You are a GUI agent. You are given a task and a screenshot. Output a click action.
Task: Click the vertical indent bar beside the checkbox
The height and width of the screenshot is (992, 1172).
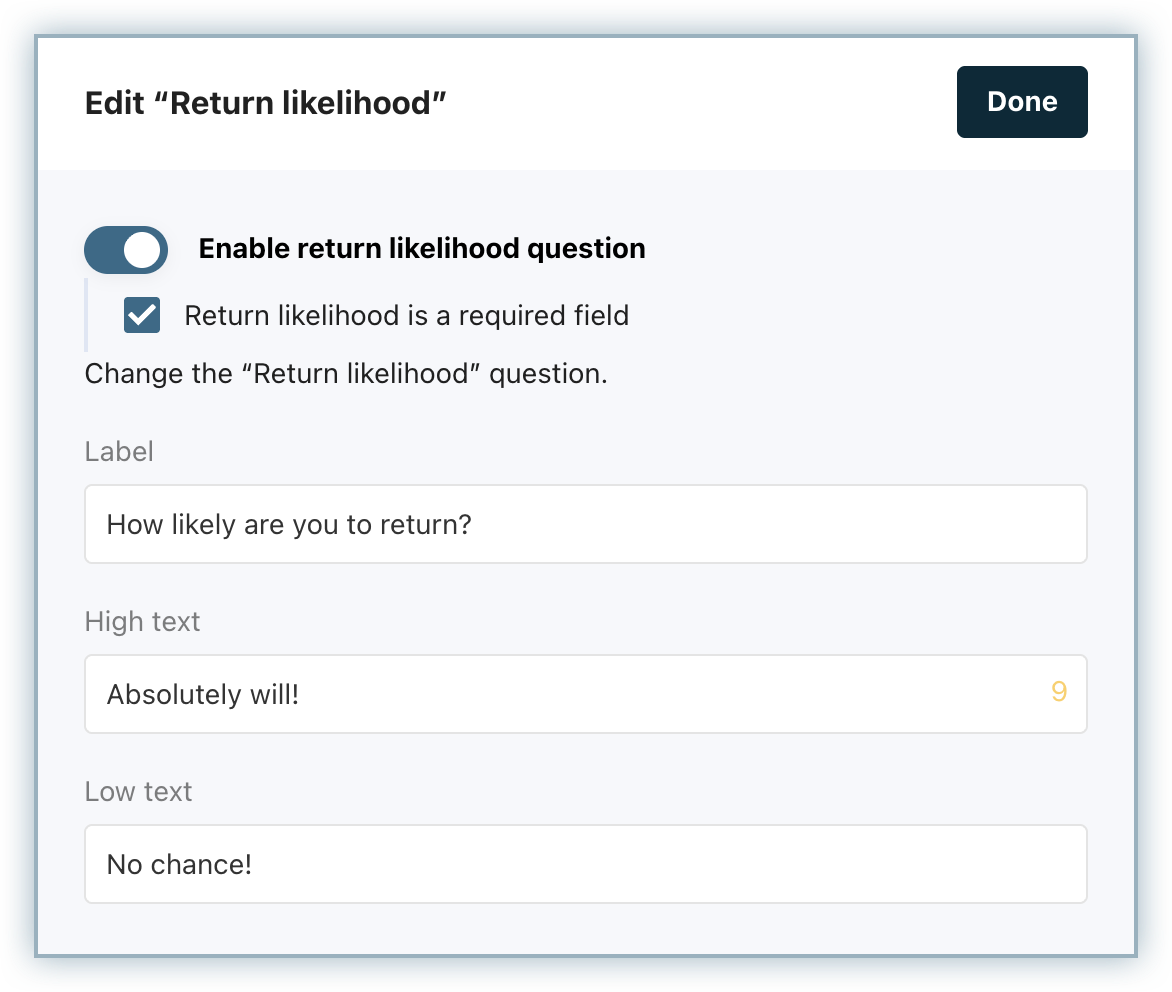pos(87,315)
